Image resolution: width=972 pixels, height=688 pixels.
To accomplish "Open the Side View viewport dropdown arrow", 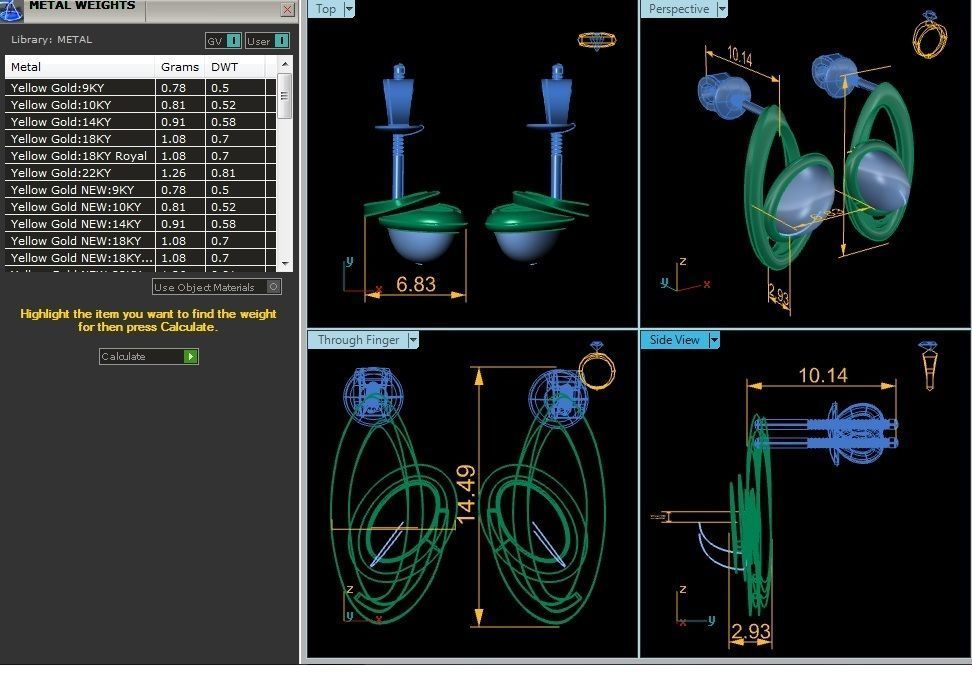I will coord(714,340).
